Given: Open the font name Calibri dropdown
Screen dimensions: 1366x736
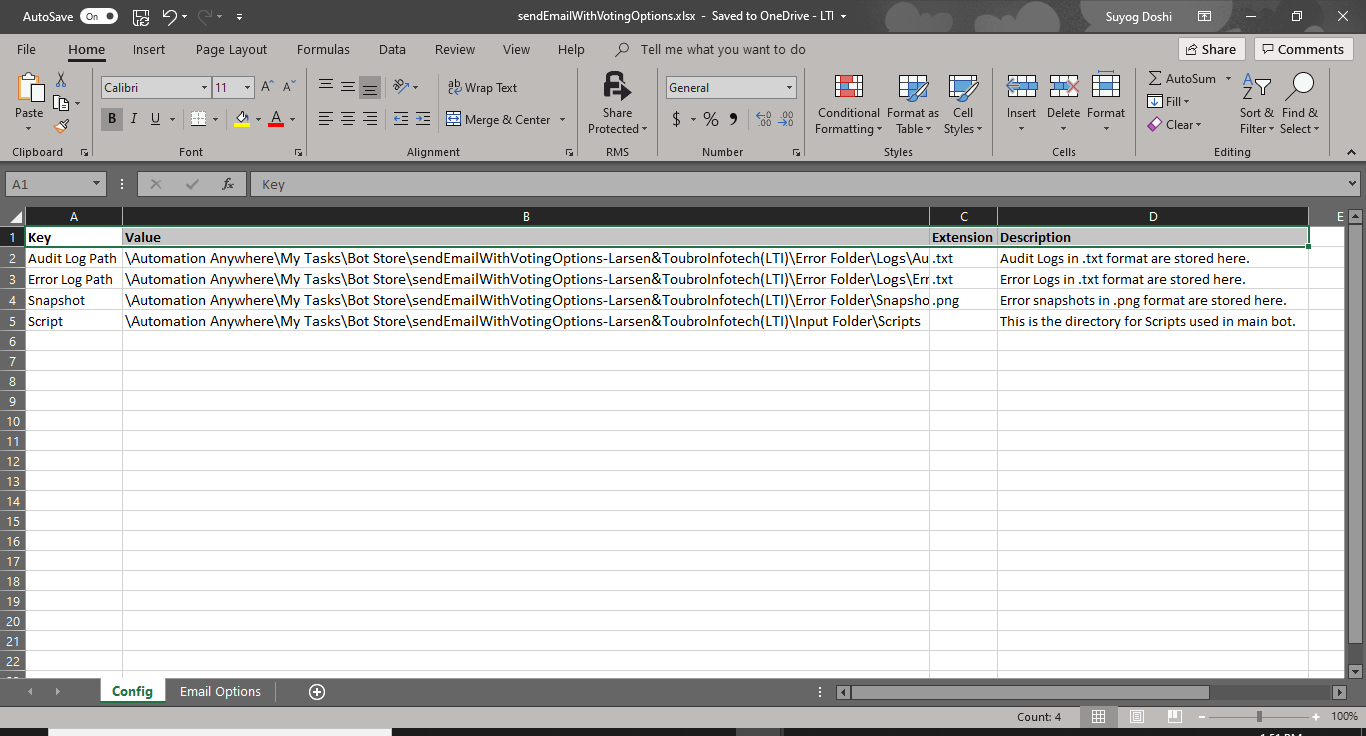Looking at the screenshot, I should click(x=204, y=88).
